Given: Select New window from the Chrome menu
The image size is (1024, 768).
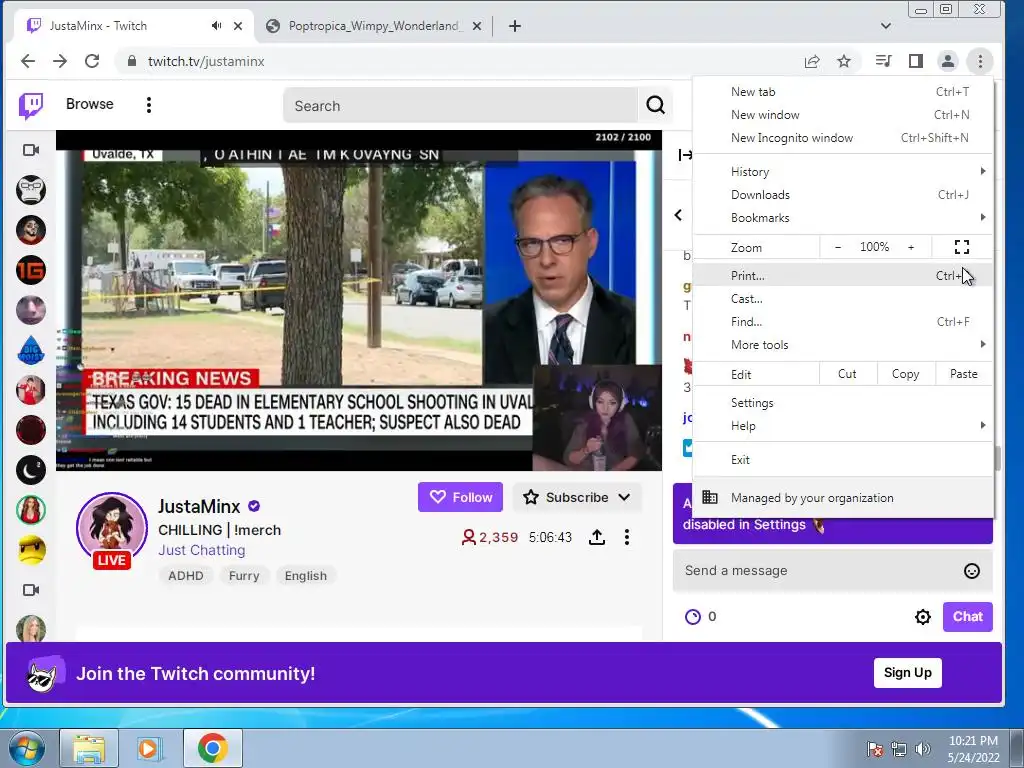Looking at the screenshot, I should [842, 115].
